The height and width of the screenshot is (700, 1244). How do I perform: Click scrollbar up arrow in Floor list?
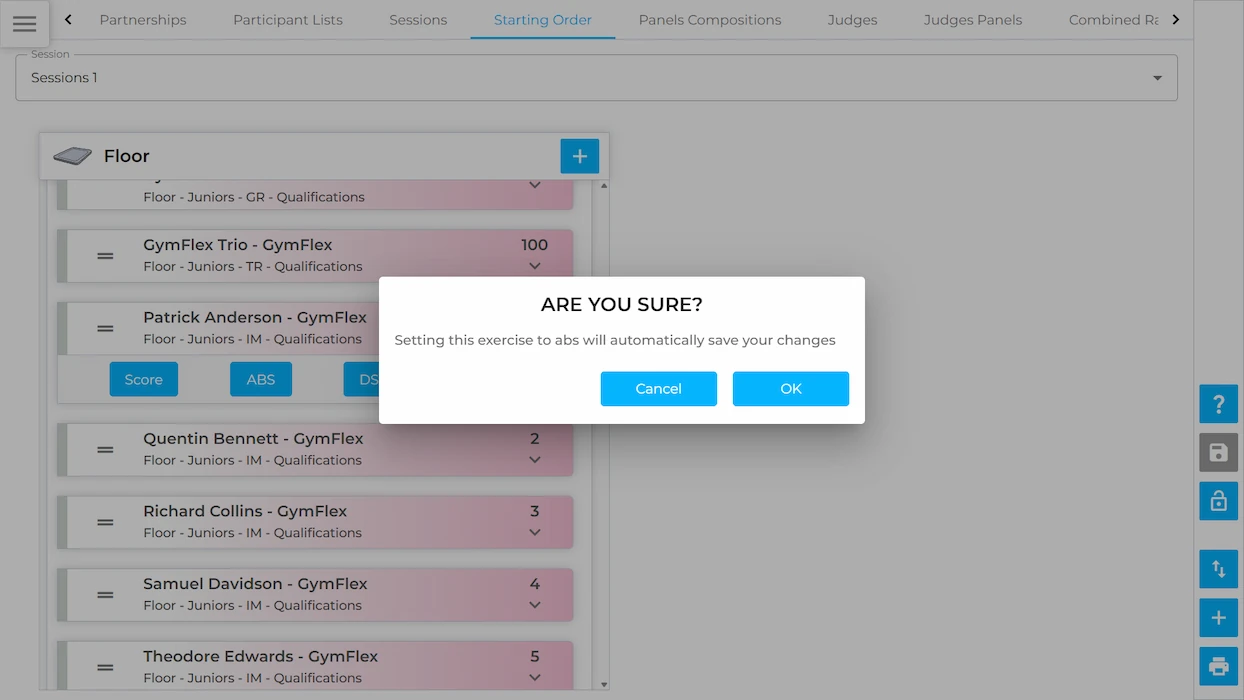tap(604, 185)
